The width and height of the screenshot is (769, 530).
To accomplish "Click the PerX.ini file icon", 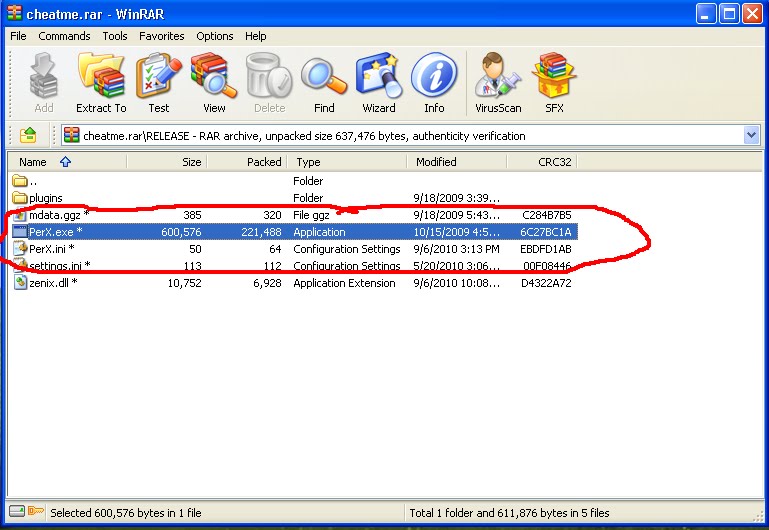I will 20,249.
